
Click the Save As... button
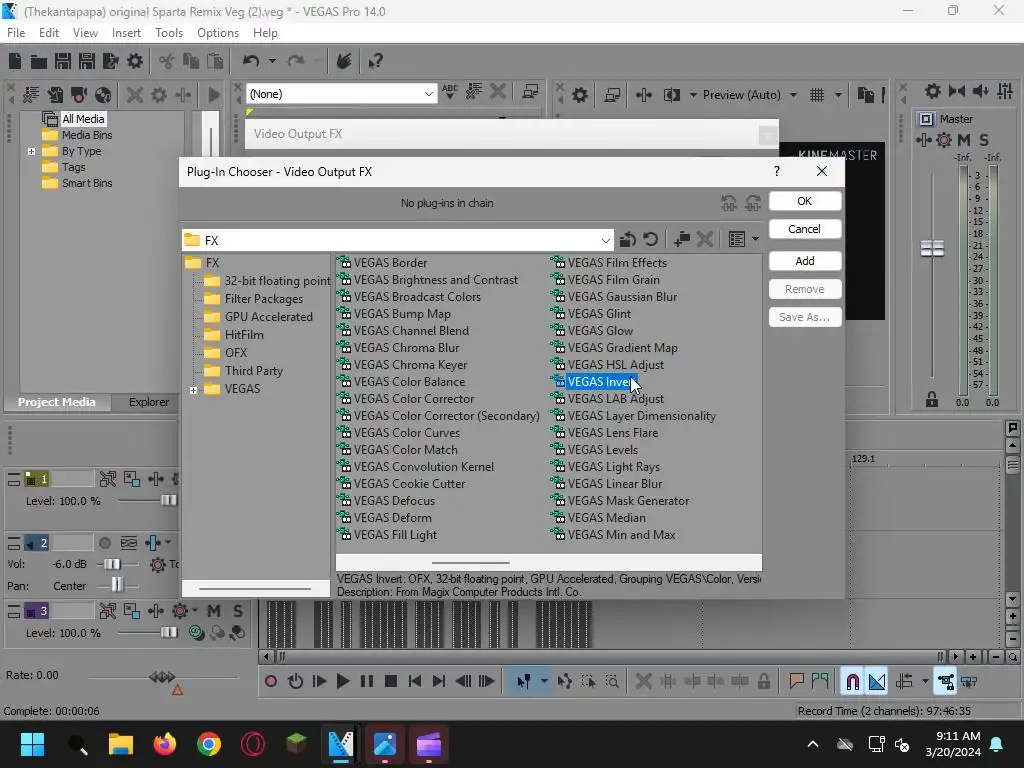805,317
